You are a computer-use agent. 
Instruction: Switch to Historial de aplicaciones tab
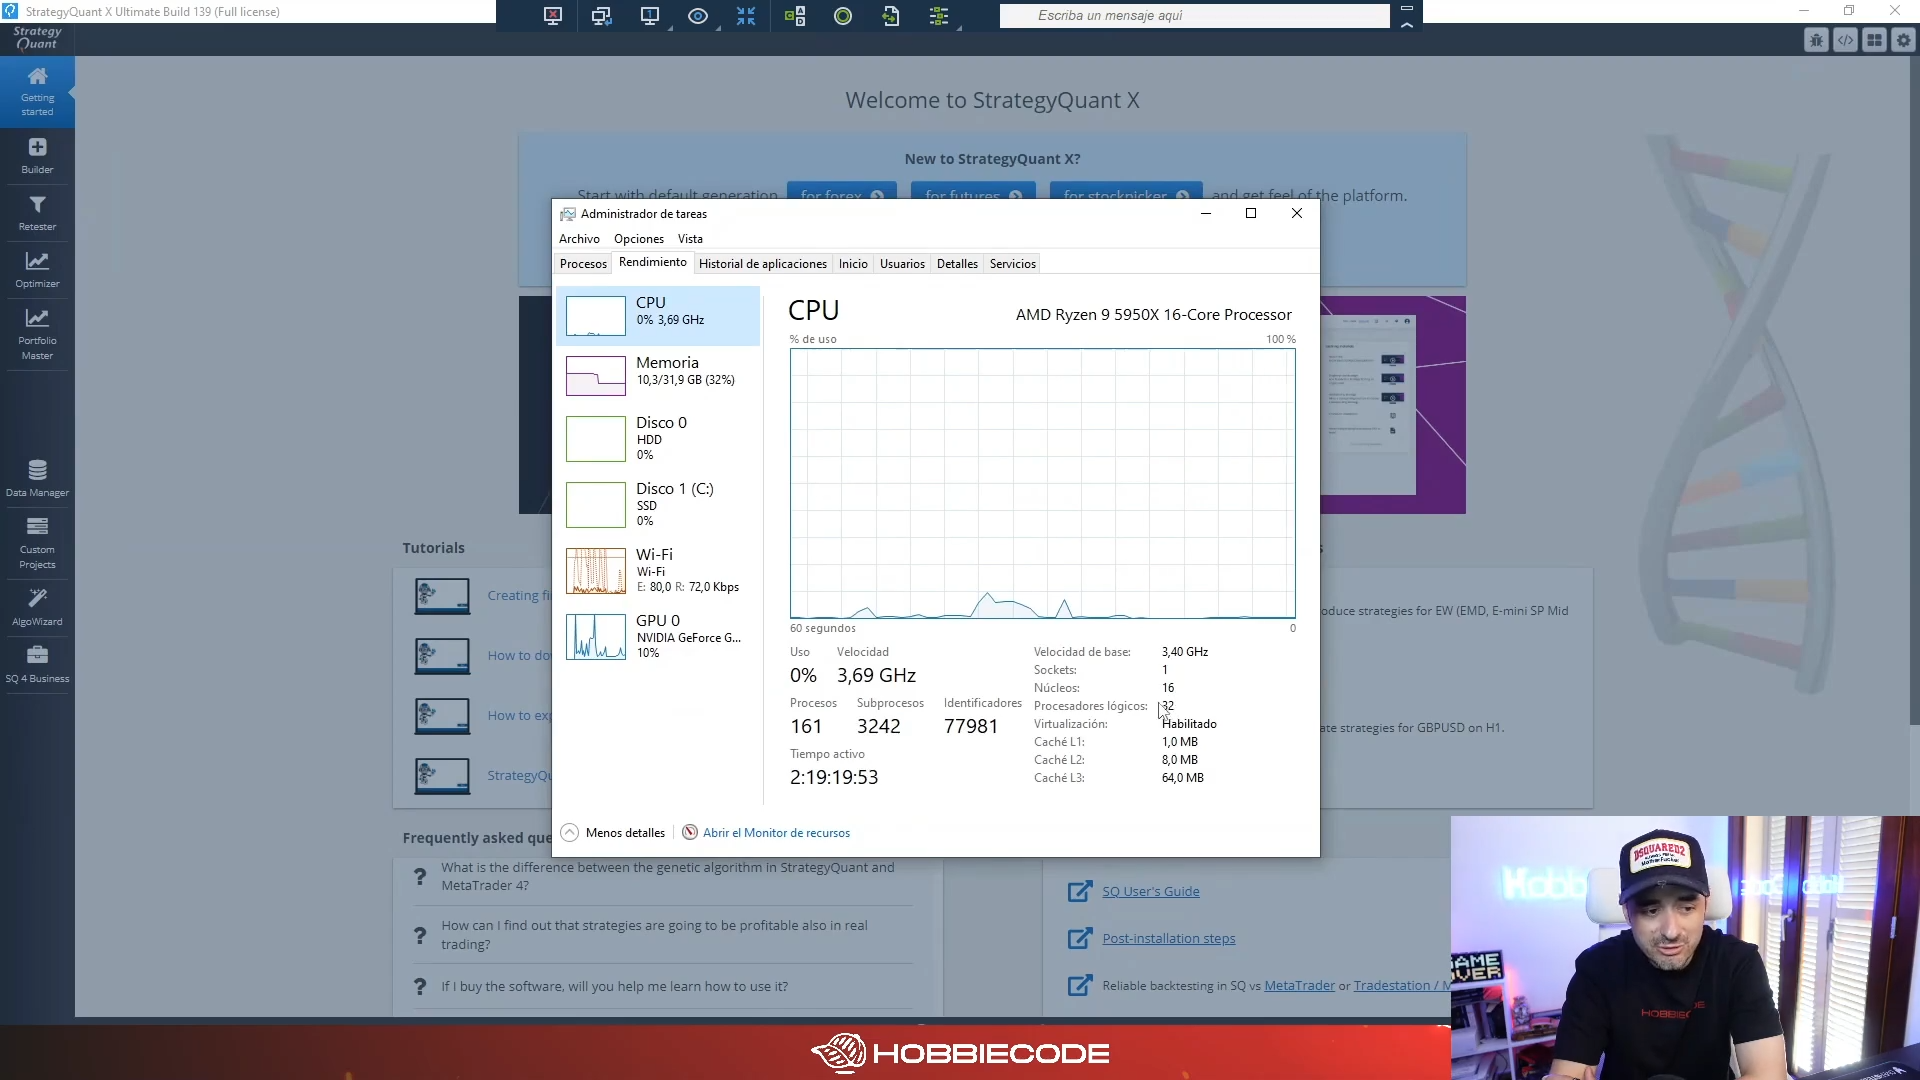point(763,264)
